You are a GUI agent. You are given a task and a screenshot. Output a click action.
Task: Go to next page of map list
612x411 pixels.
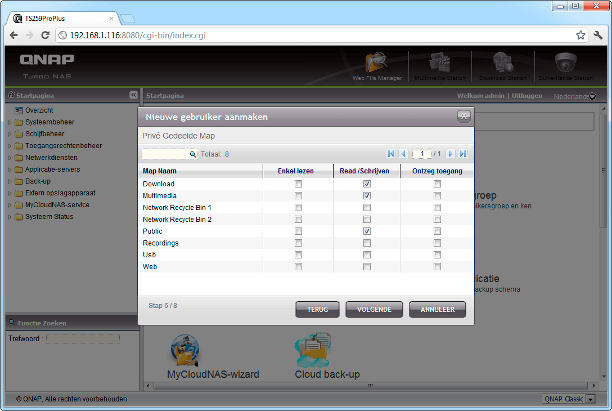pyautogui.click(x=450, y=154)
